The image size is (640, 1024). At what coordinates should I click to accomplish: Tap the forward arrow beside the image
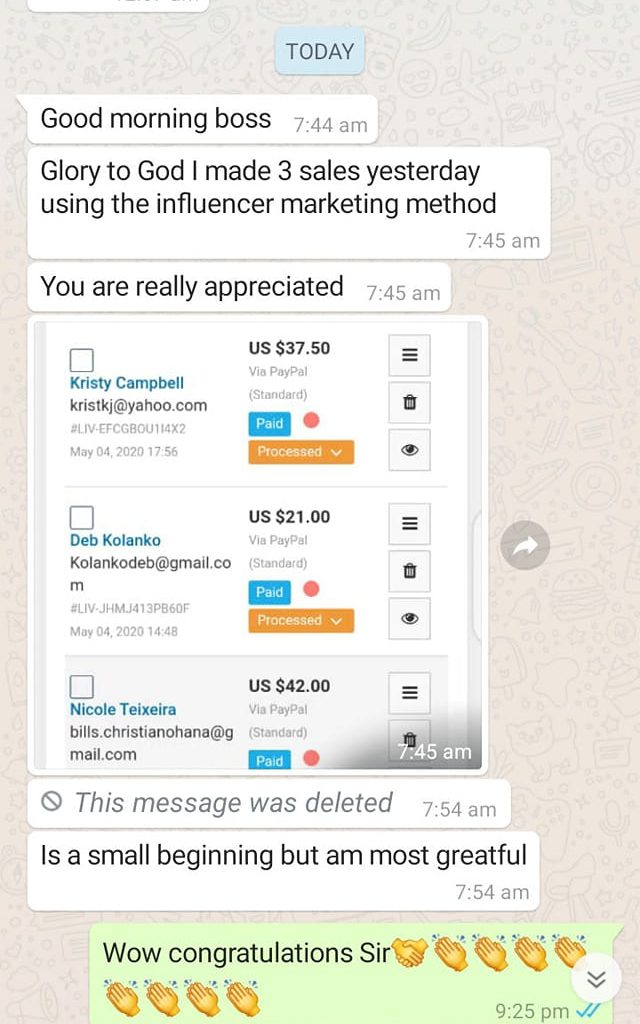pos(525,545)
